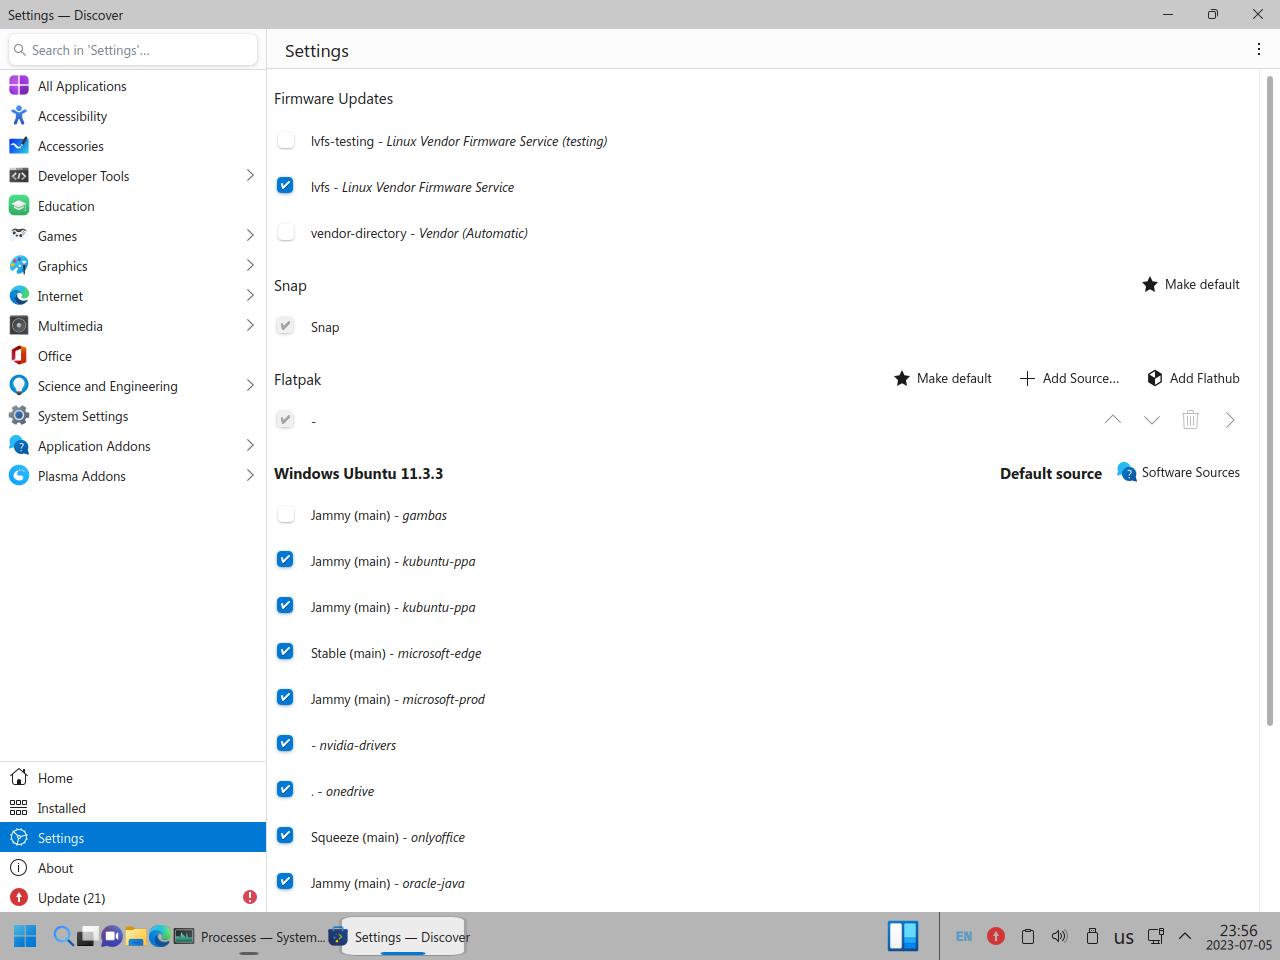The width and height of the screenshot is (1280, 960).
Task: Expand the Internet category arrow
Action: click(x=250, y=296)
